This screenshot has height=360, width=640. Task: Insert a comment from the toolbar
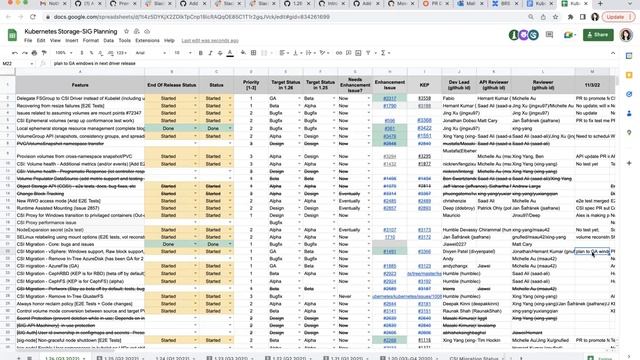click(x=349, y=53)
